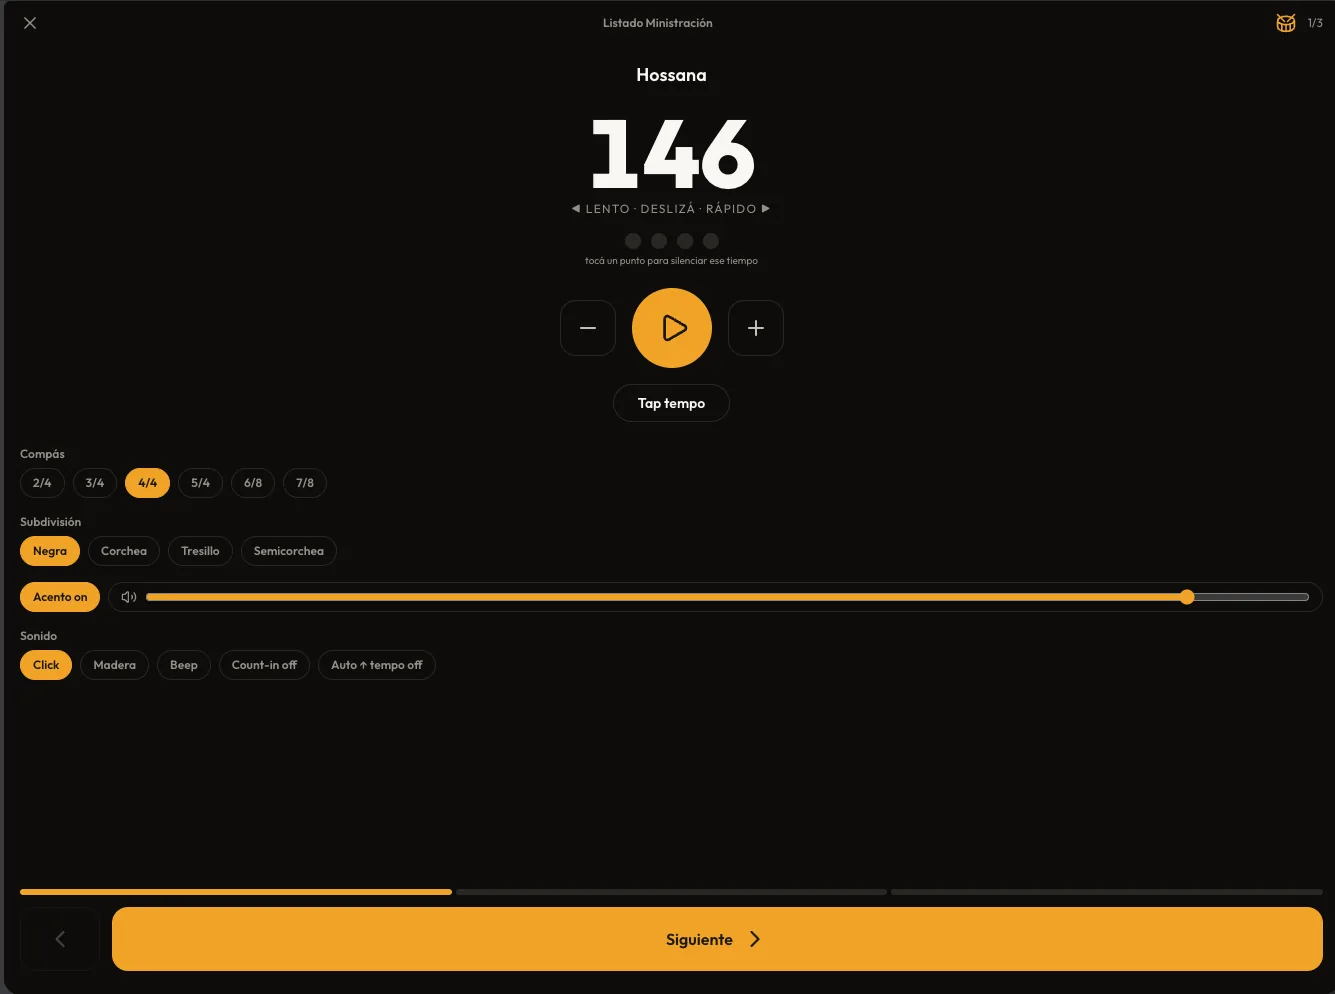Click the volume slider track
This screenshot has height=994, width=1335.
point(727,597)
